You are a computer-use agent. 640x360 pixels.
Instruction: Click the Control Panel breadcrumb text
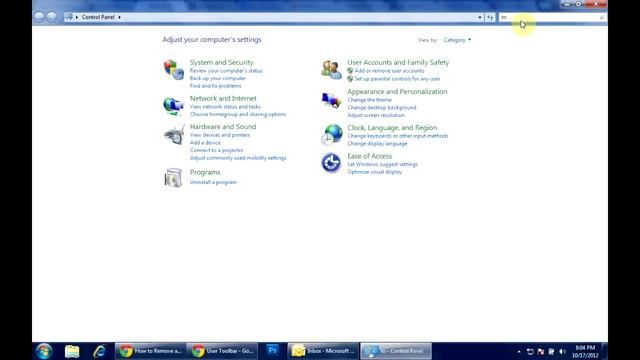point(98,17)
